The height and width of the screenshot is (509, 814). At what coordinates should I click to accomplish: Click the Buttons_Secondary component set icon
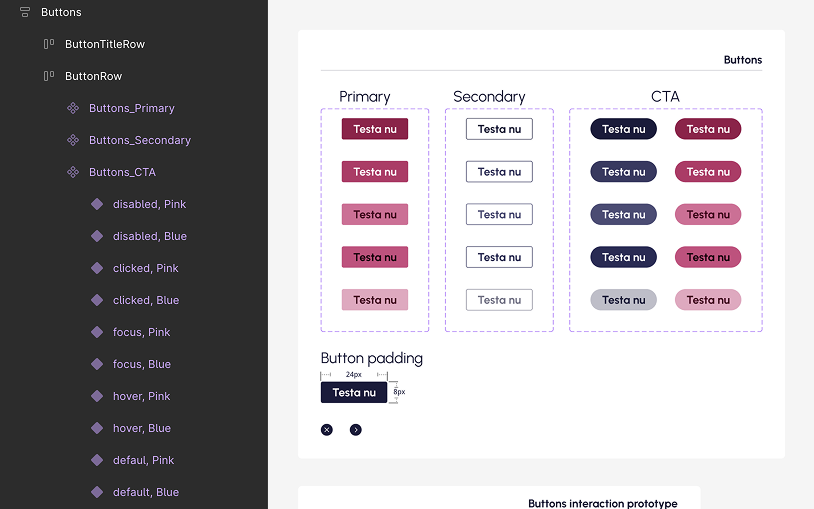coord(73,140)
